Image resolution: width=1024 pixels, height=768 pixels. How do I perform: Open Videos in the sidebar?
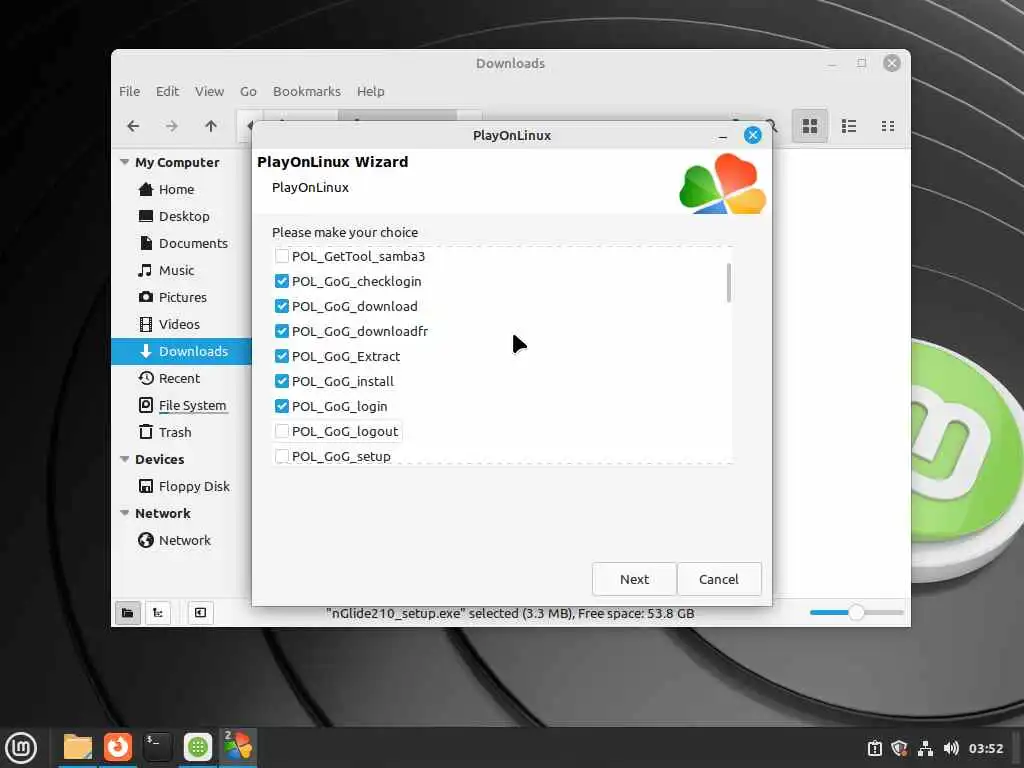[x=182, y=325]
